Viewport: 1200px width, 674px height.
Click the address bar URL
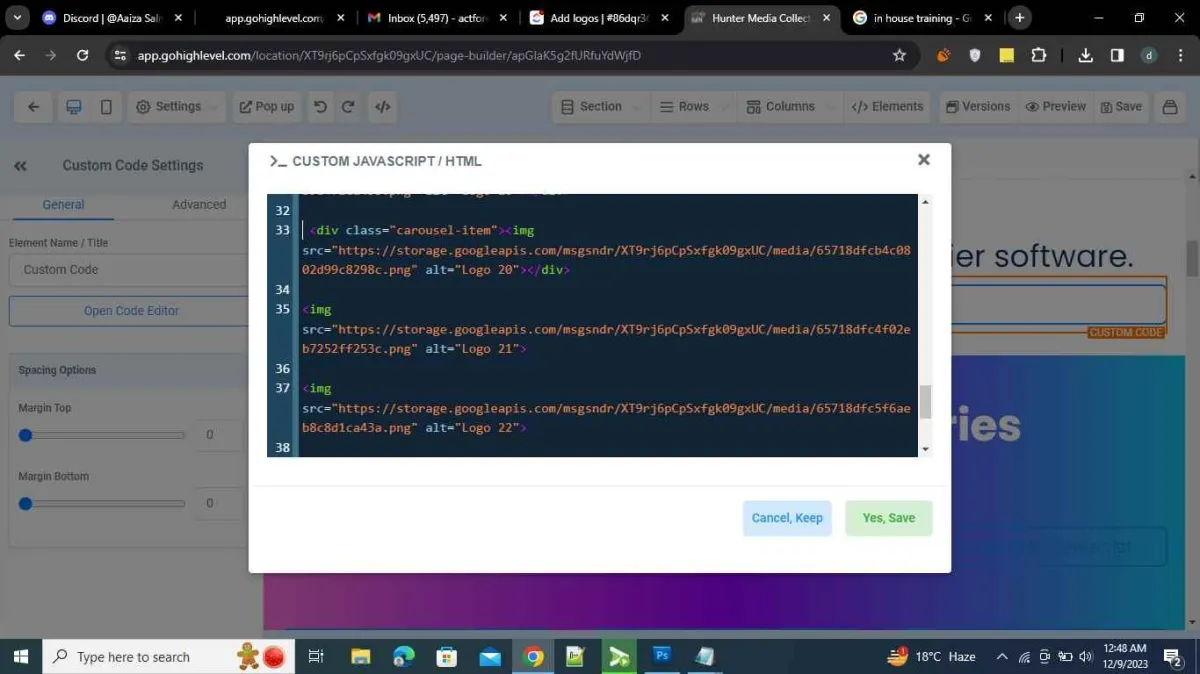(x=389, y=56)
